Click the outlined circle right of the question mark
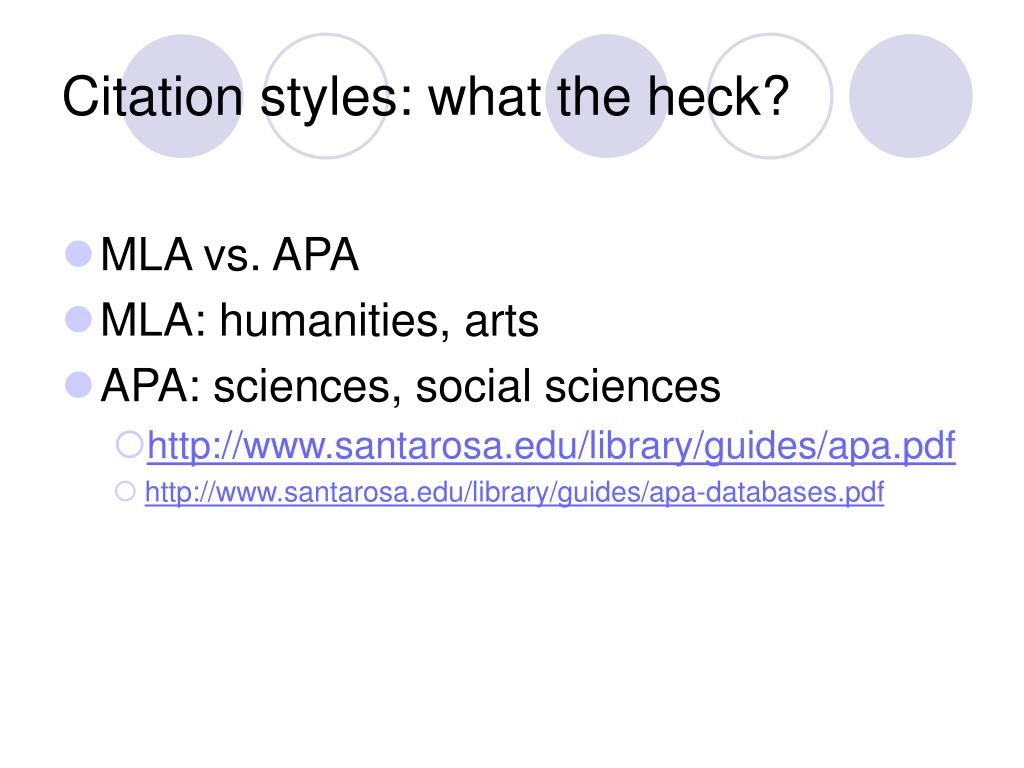Viewport: 1024px width, 768px height. 771,96
